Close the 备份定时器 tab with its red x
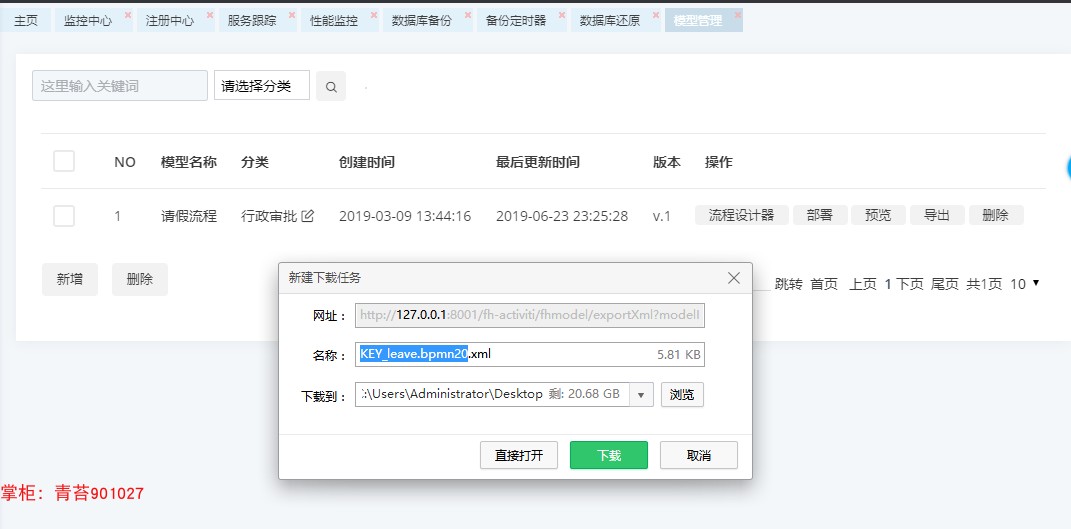The height and width of the screenshot is (529, 1071). pyautogui.click(x=561, y=14)
